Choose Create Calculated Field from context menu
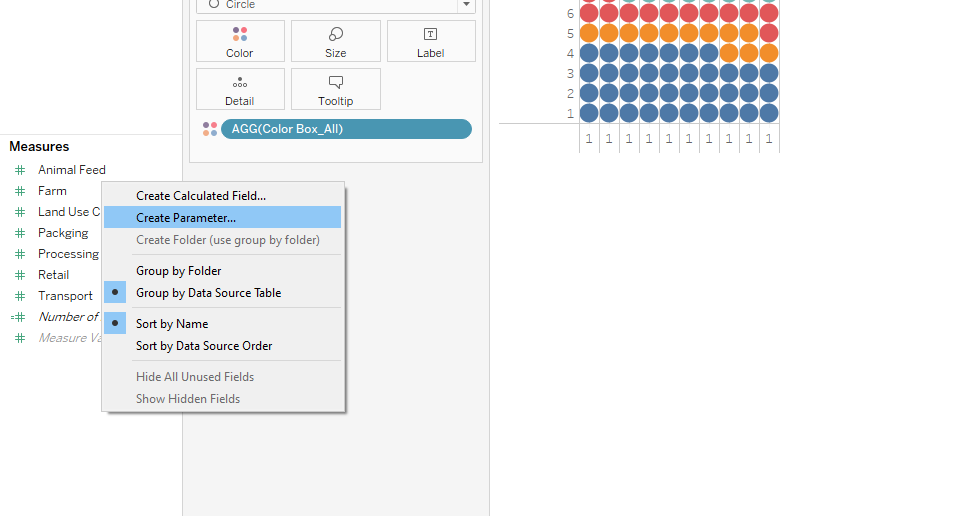The width and height of the screenshot is (965, 516). [x=223, y=196]
